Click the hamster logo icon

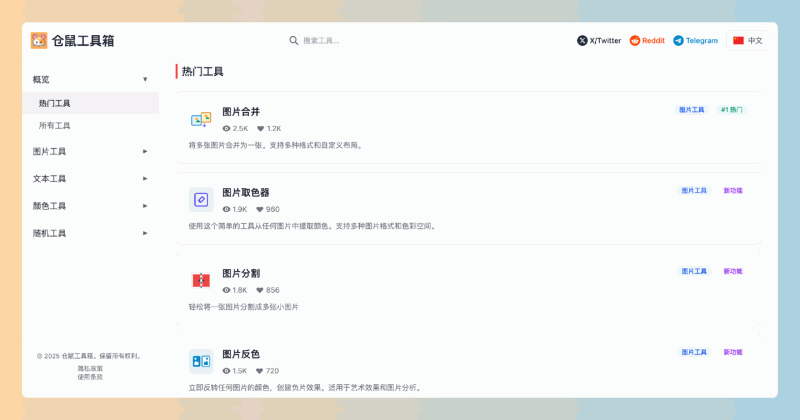point(39,40)
